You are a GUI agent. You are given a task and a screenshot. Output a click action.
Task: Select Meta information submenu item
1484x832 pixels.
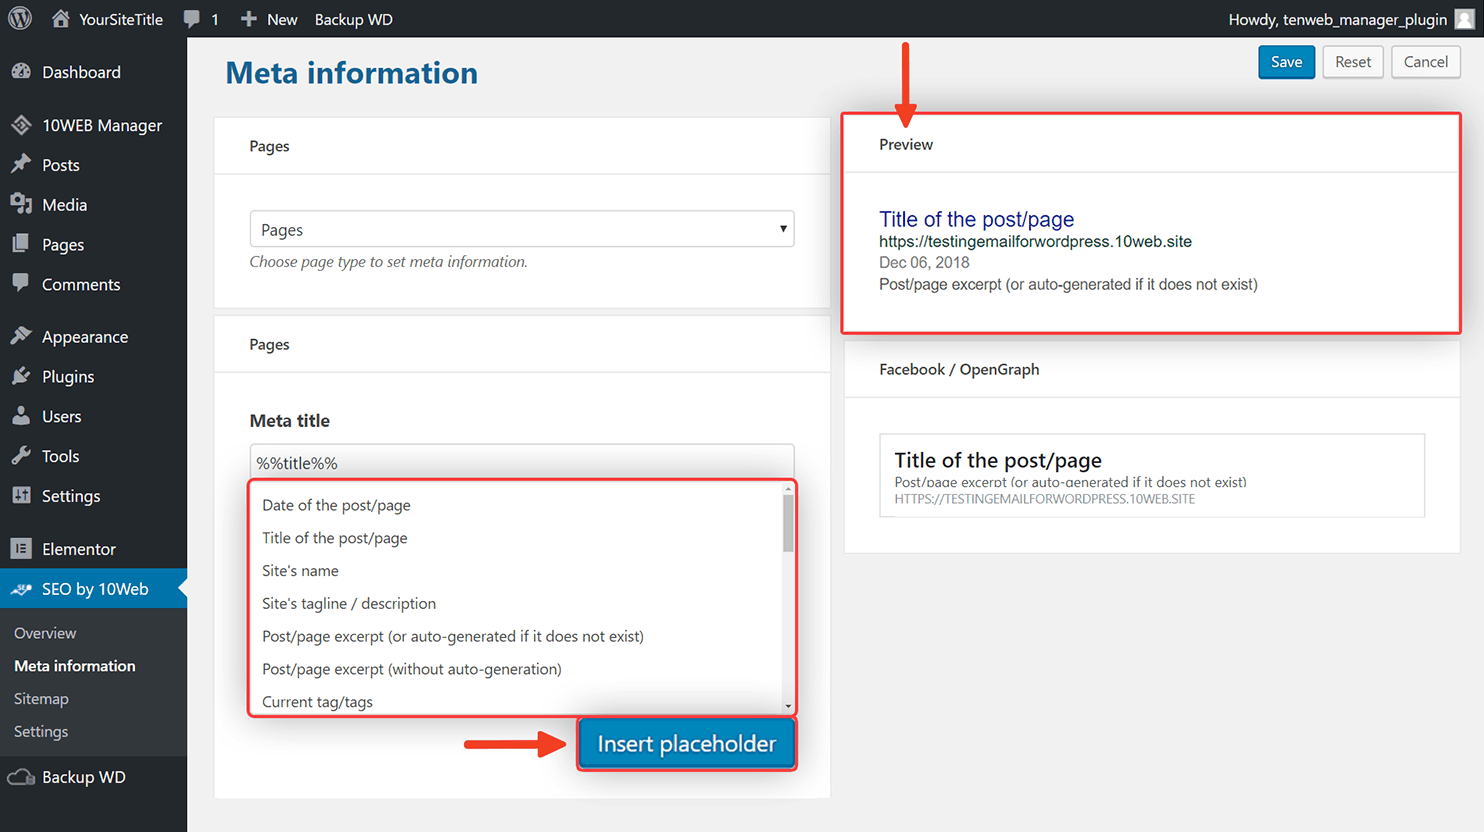(75, 666)
